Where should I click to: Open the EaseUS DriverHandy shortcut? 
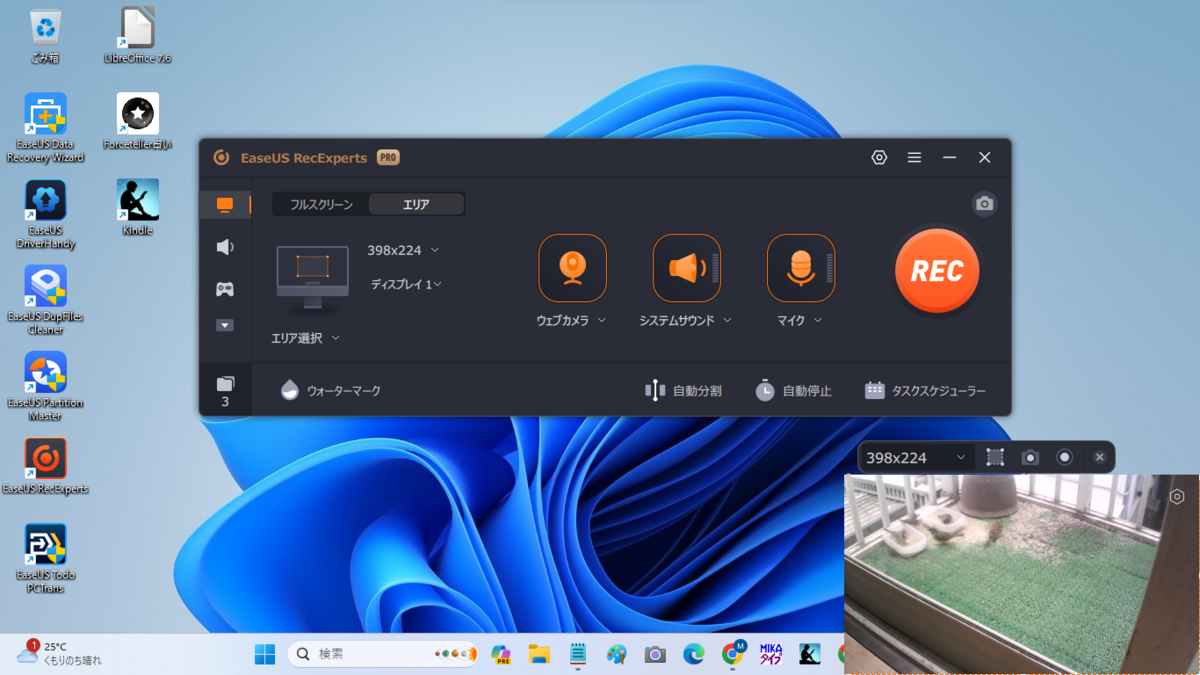45,215
